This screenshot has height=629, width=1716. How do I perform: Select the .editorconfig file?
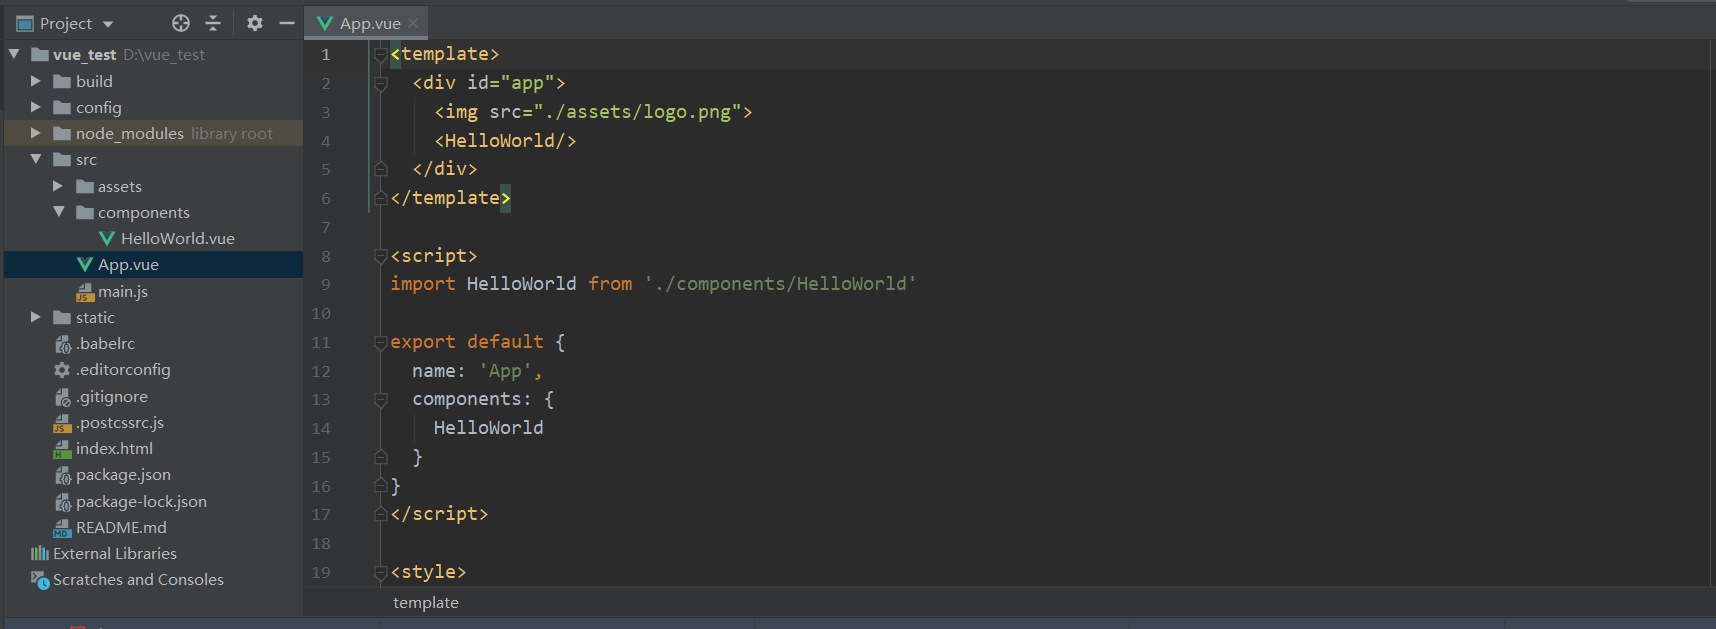[x=123, y=369]
